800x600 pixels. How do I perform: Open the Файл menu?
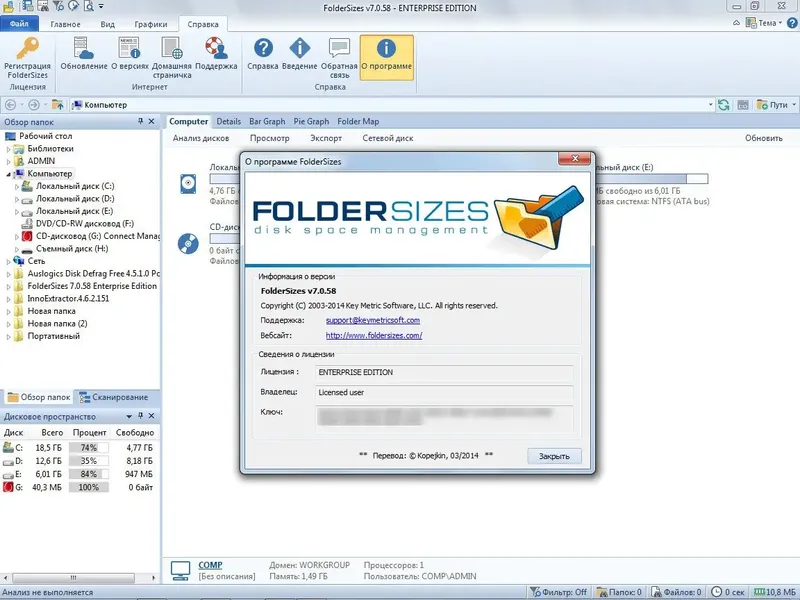pos(19,24)
